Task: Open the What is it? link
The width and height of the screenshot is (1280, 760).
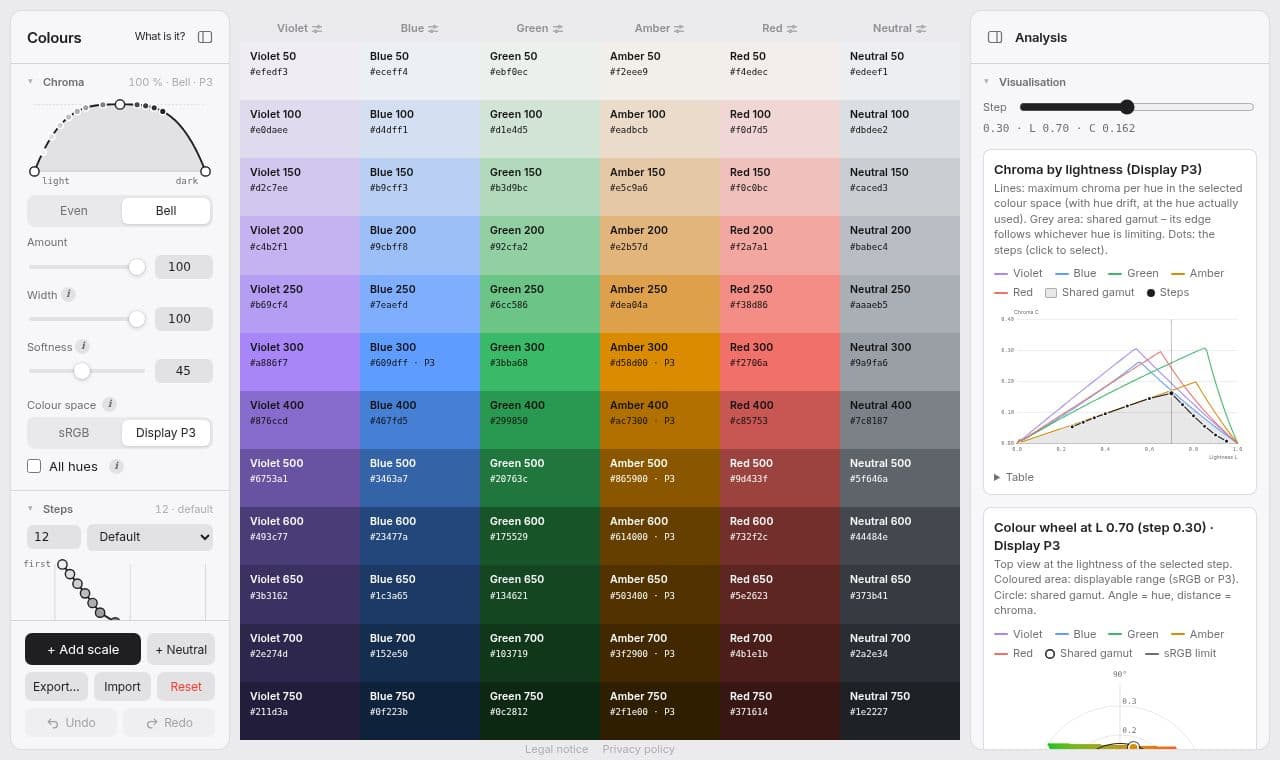Action: [160, 37]
